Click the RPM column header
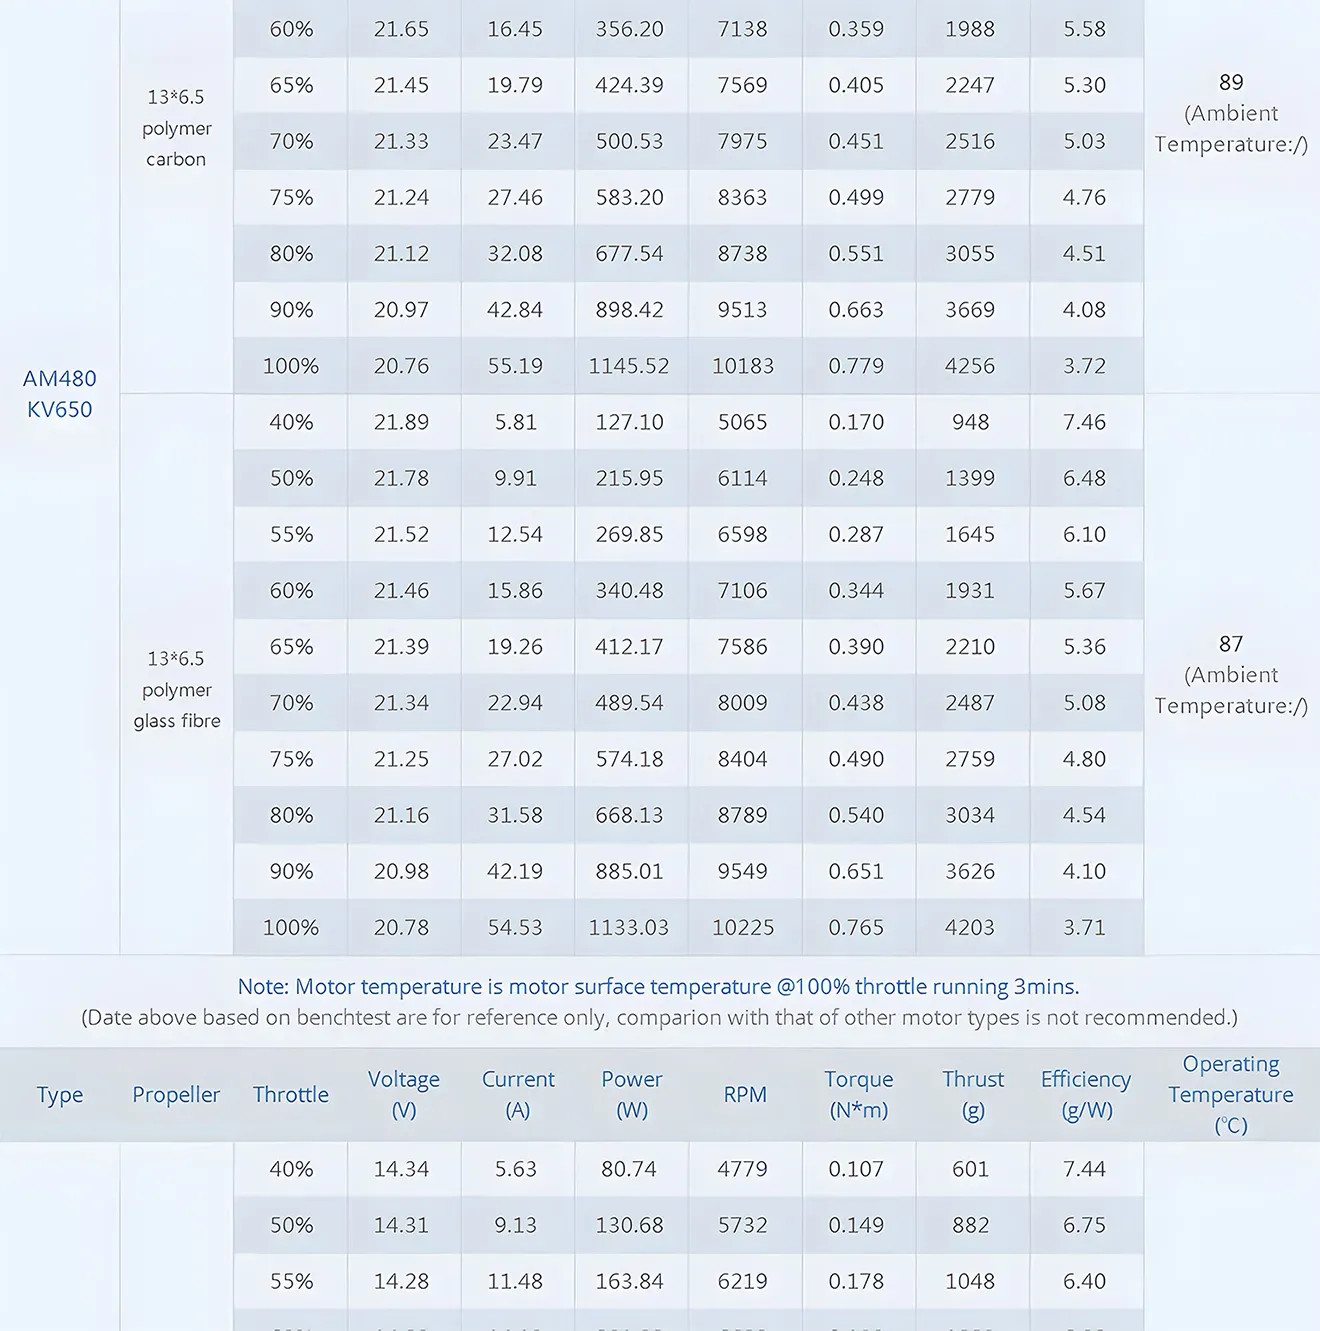The image size is (1320, 1331). tap(745, 1095)
